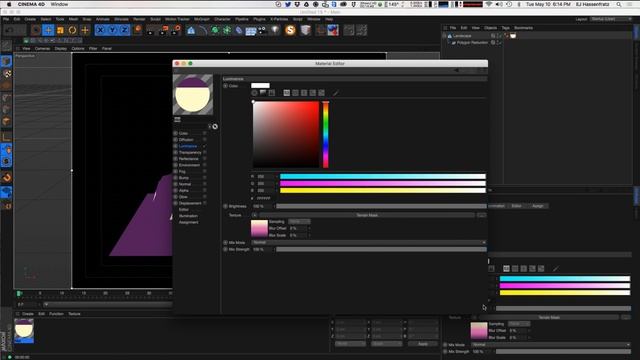Image resolution: width=640 pixels, height=360 pixels.
Task: Select the Rotate tool in the top toolbar
Action: click(73, 30)
